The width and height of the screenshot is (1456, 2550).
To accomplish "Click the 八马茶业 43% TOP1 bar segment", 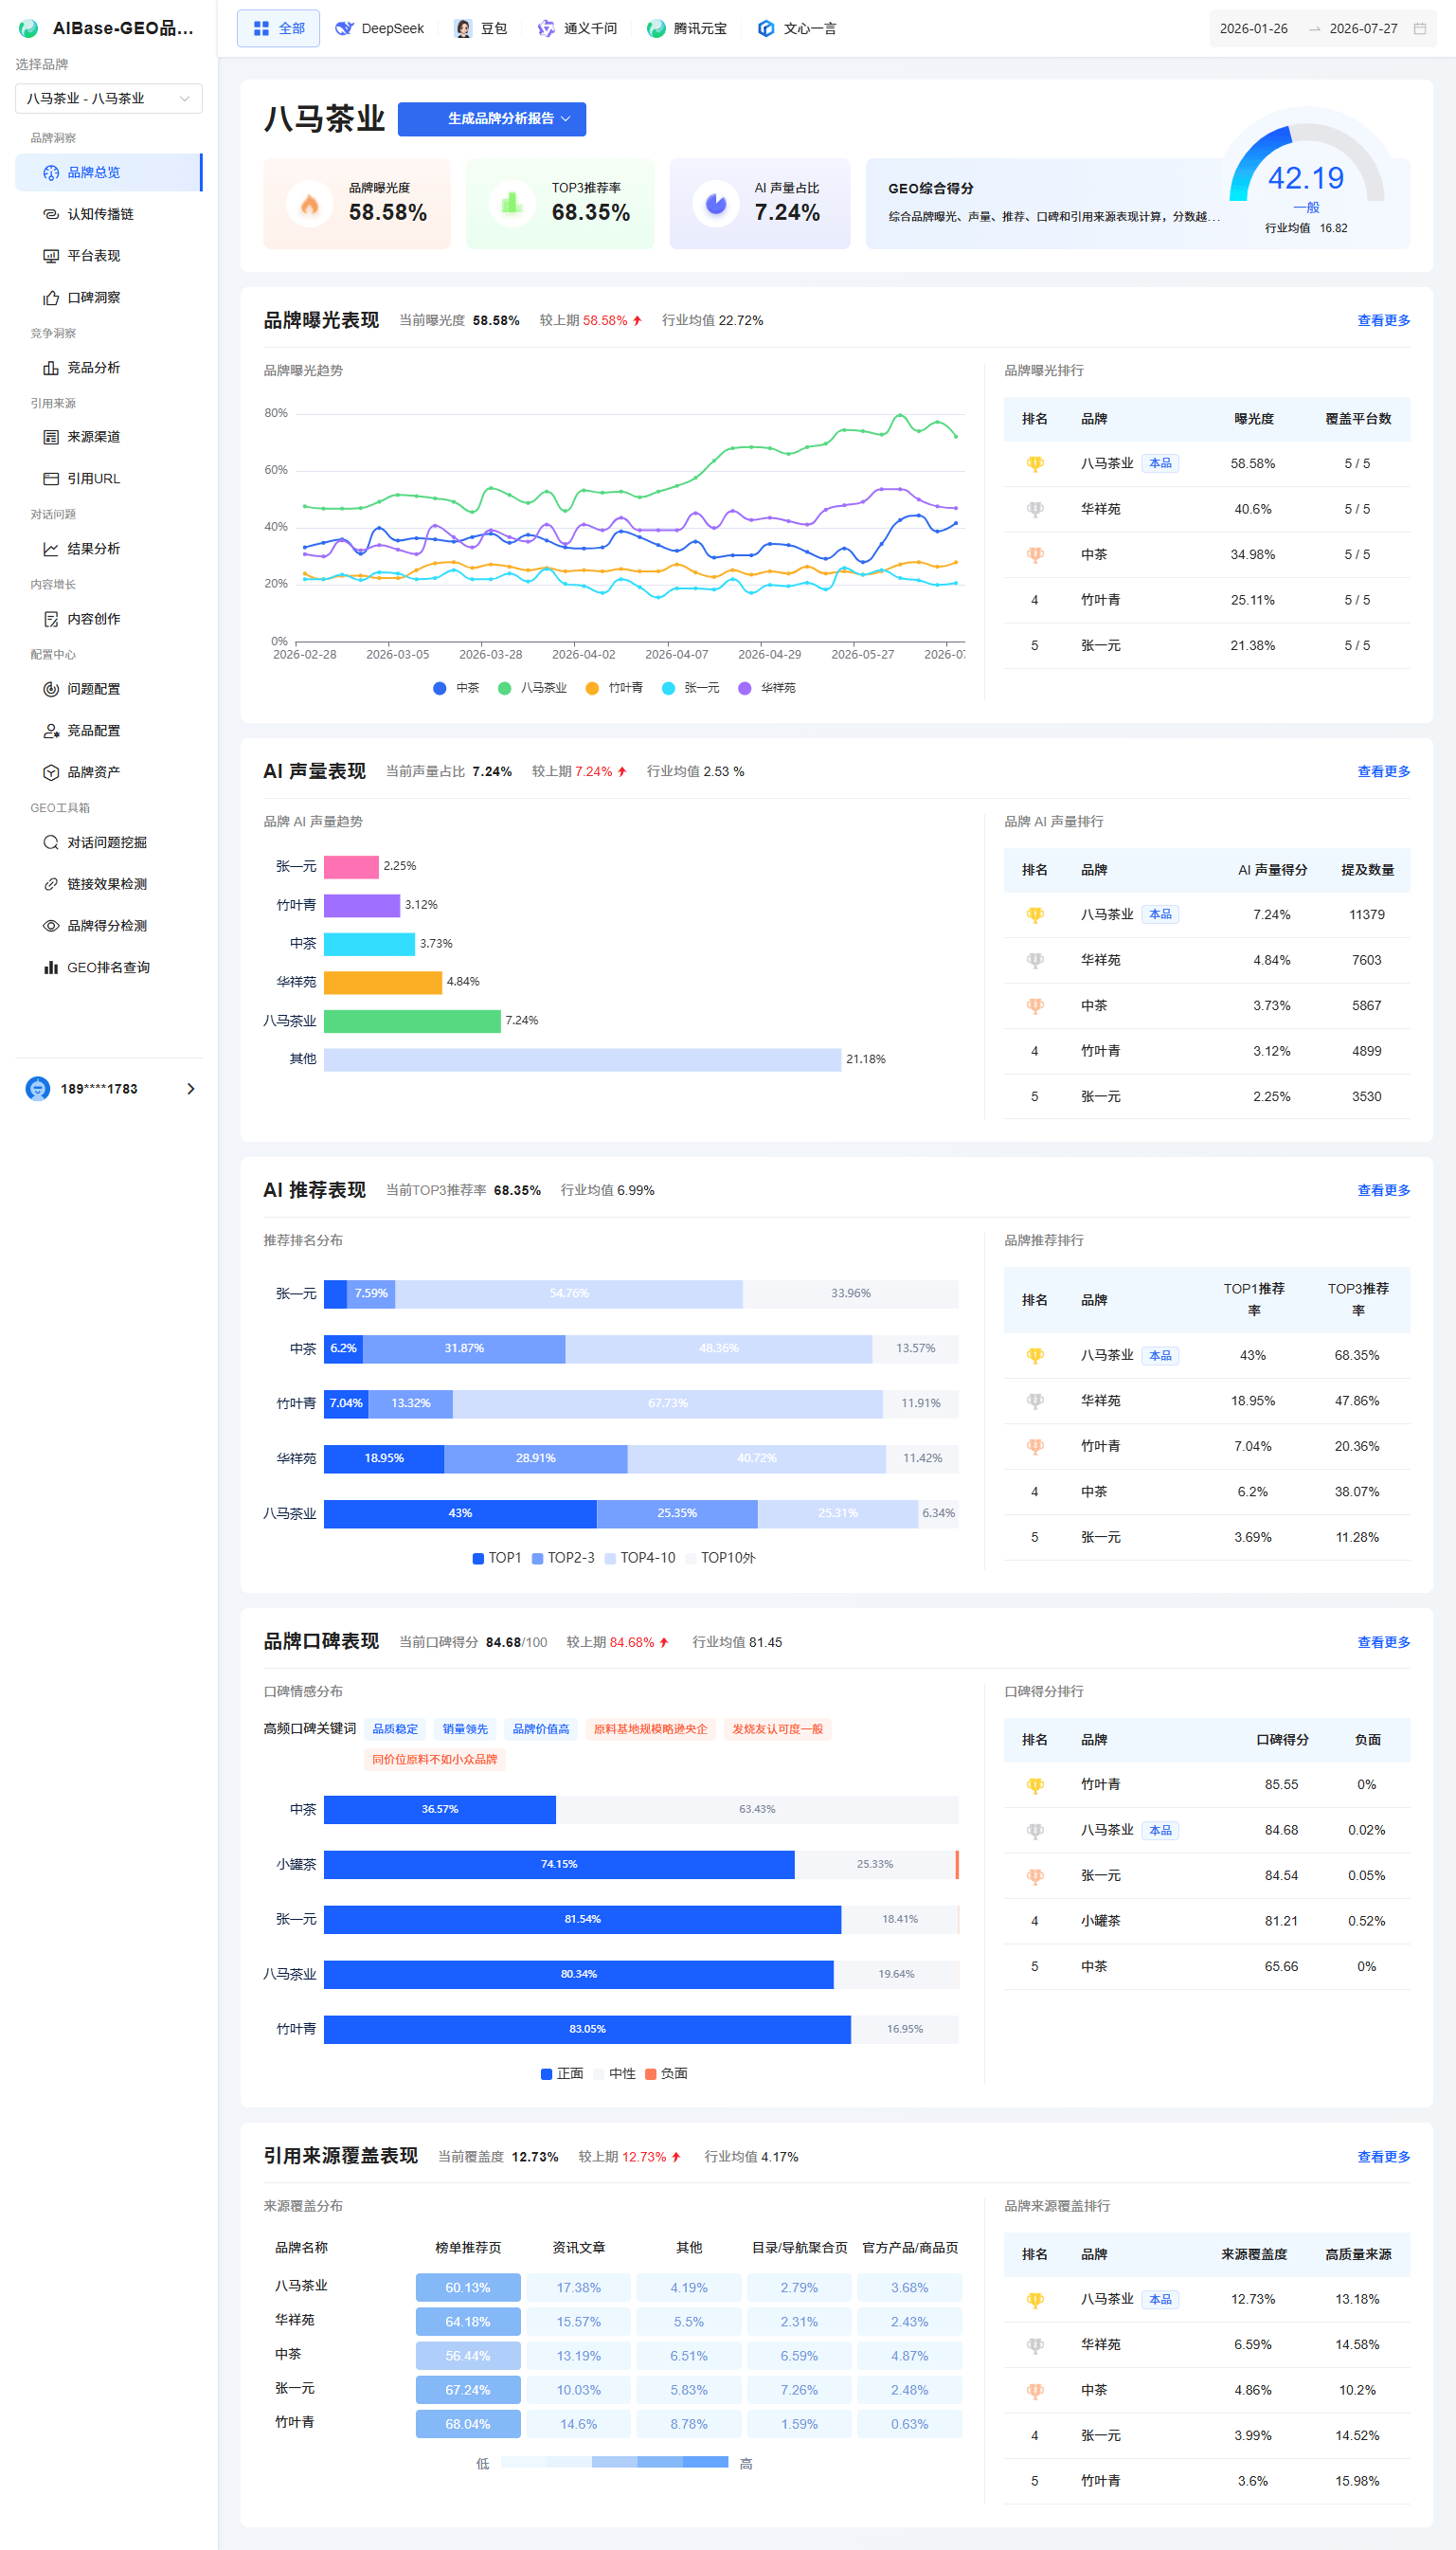I will pos(460,1513).
